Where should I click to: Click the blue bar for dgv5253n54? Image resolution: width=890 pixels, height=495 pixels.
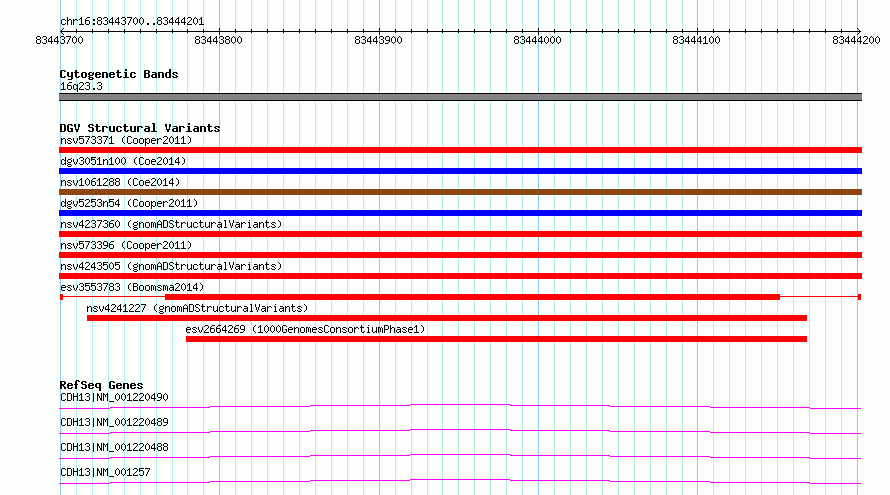[x=460, y=213]
